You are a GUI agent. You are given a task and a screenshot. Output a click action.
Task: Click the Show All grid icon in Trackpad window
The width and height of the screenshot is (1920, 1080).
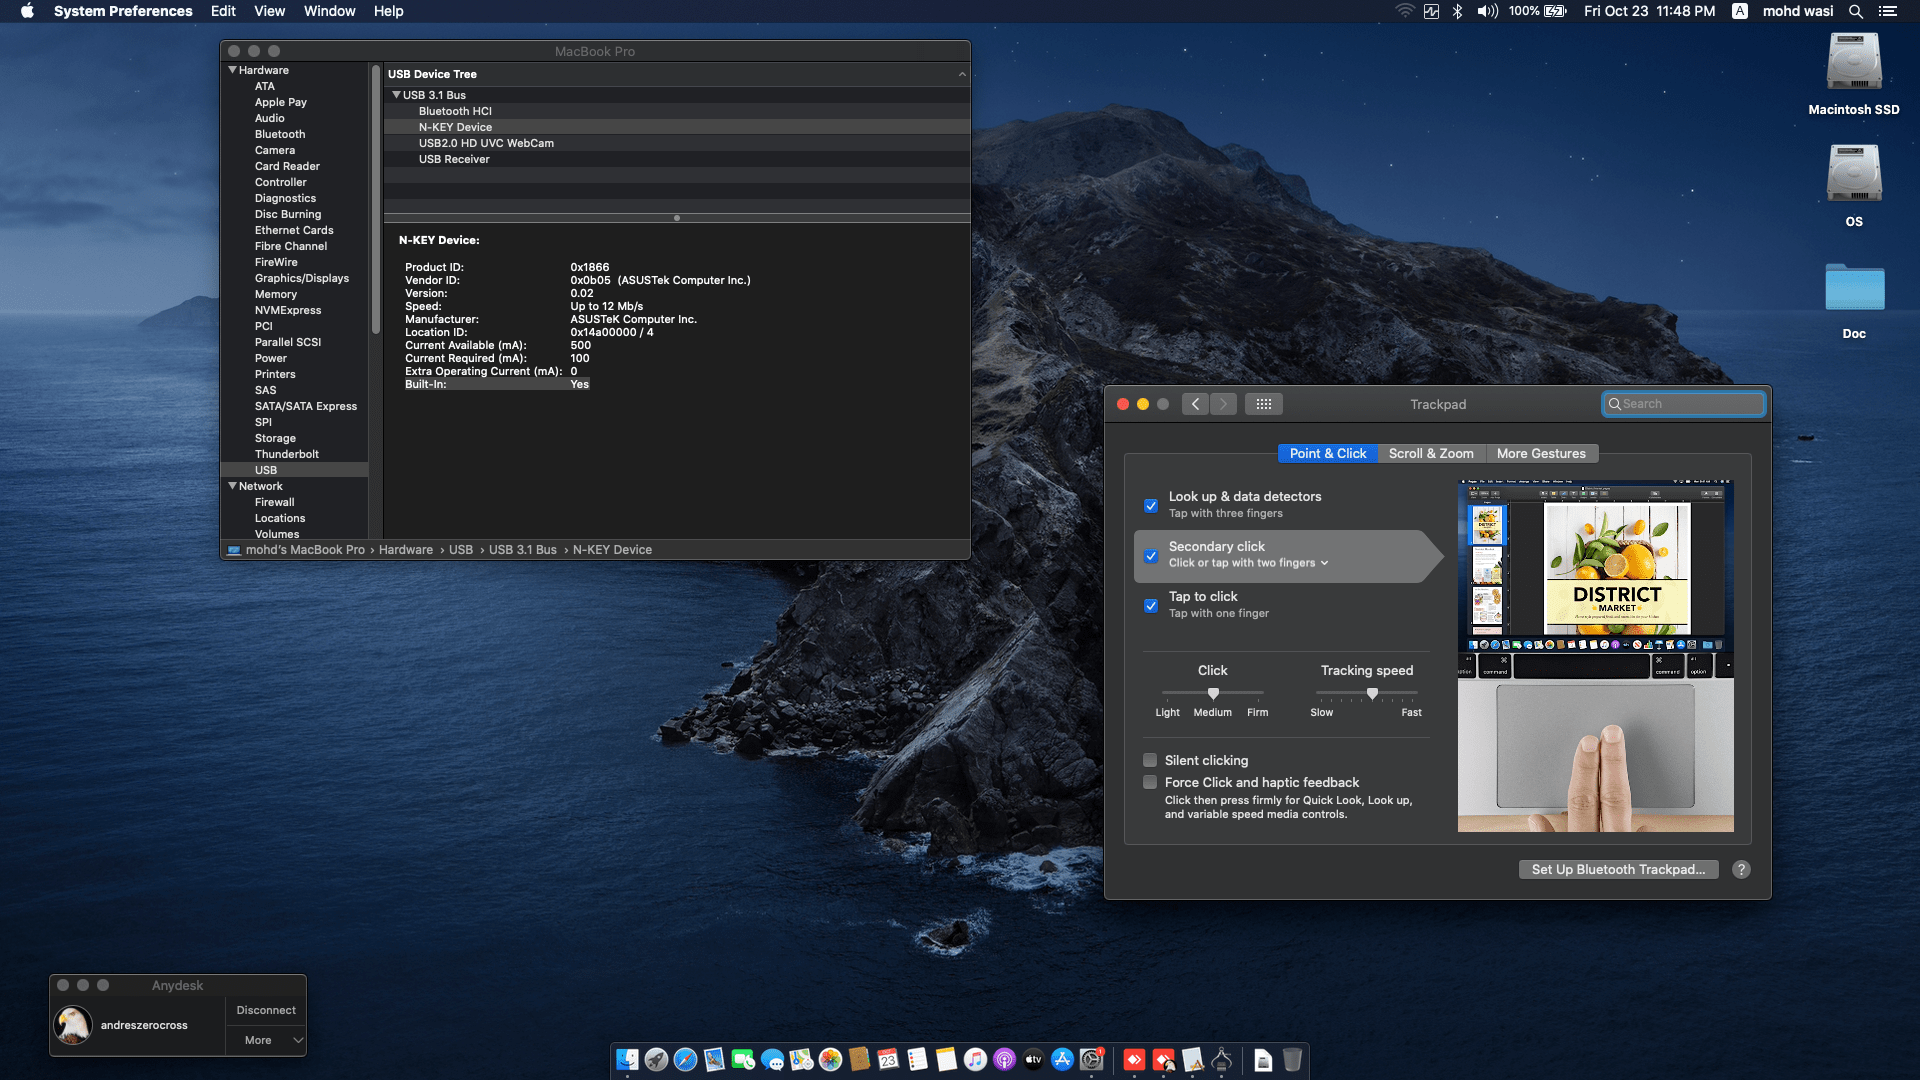point(1264,404)
